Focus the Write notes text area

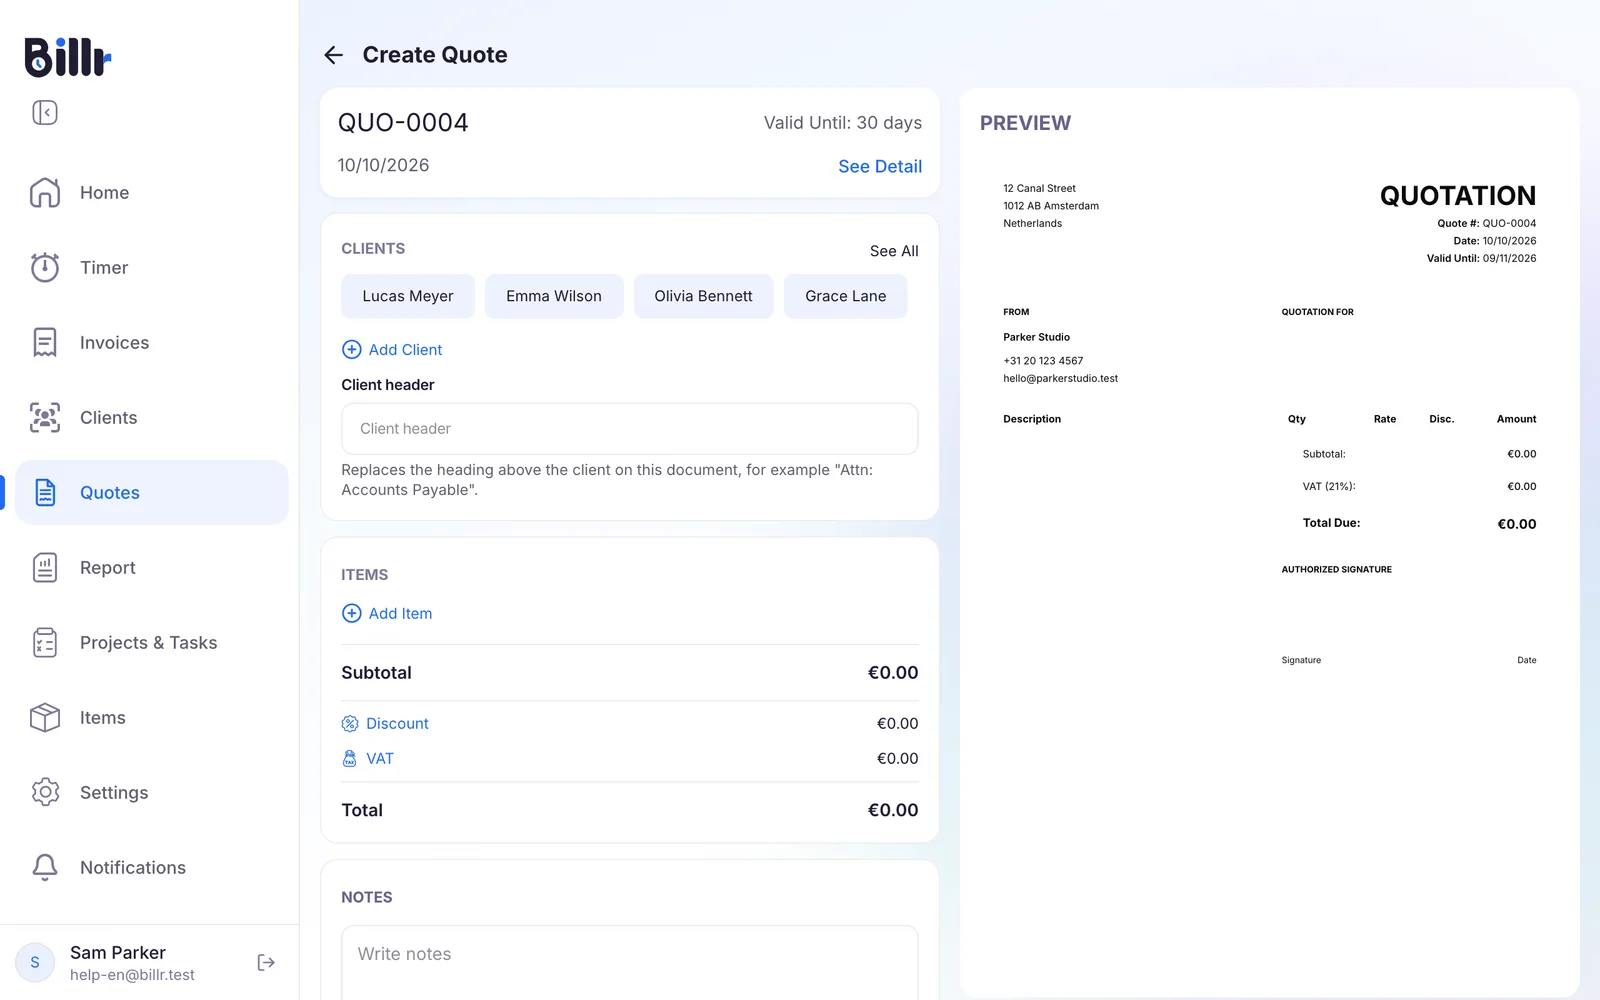(x=630, y=962)
